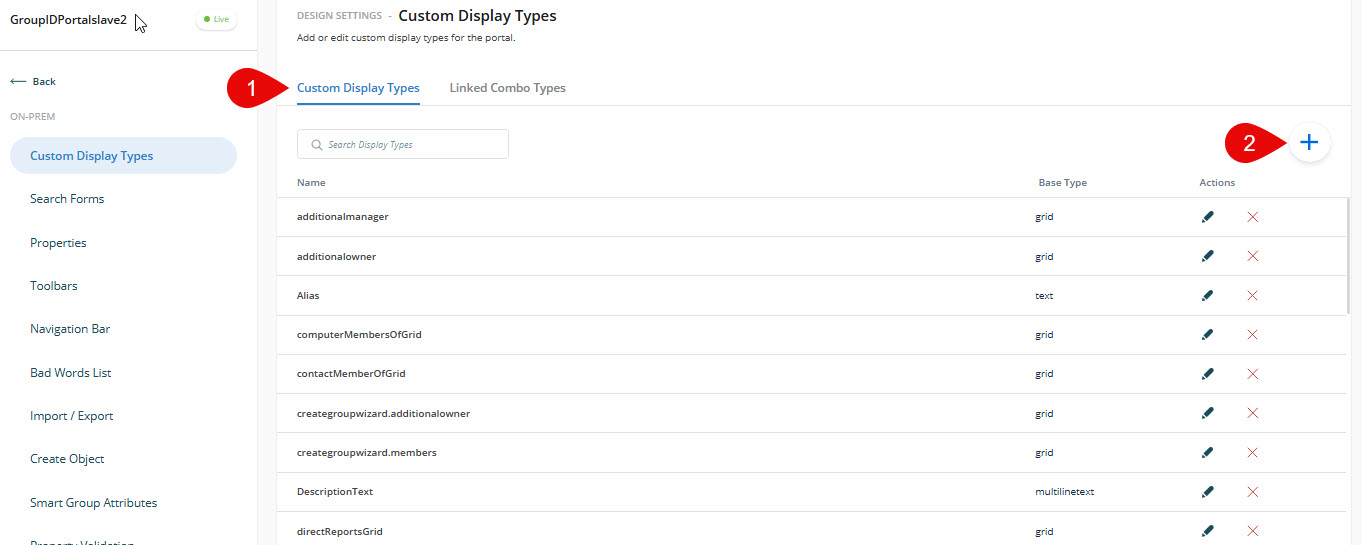Click the Design Settings breadcrumb
The width and height of the screenshot is (1362, 545).
(339, 16)
